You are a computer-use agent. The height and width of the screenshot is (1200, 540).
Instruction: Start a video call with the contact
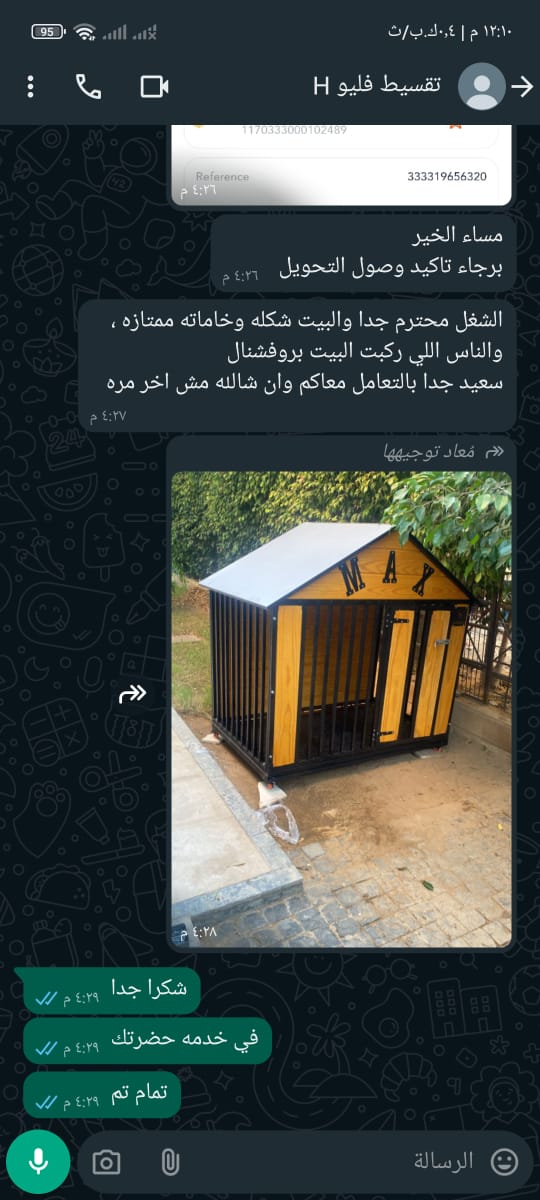pyautogui.click(x=154, y=87)
